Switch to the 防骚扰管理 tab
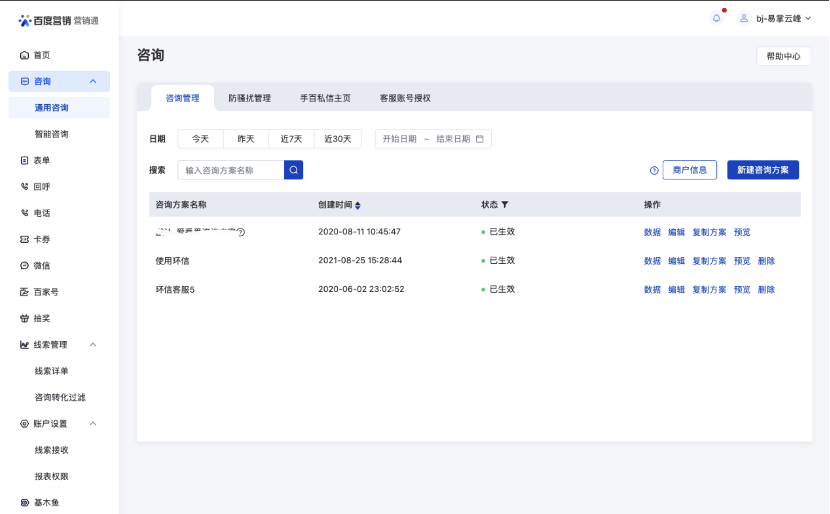Viewport: 830px width, 514px height. coord(249,98)
